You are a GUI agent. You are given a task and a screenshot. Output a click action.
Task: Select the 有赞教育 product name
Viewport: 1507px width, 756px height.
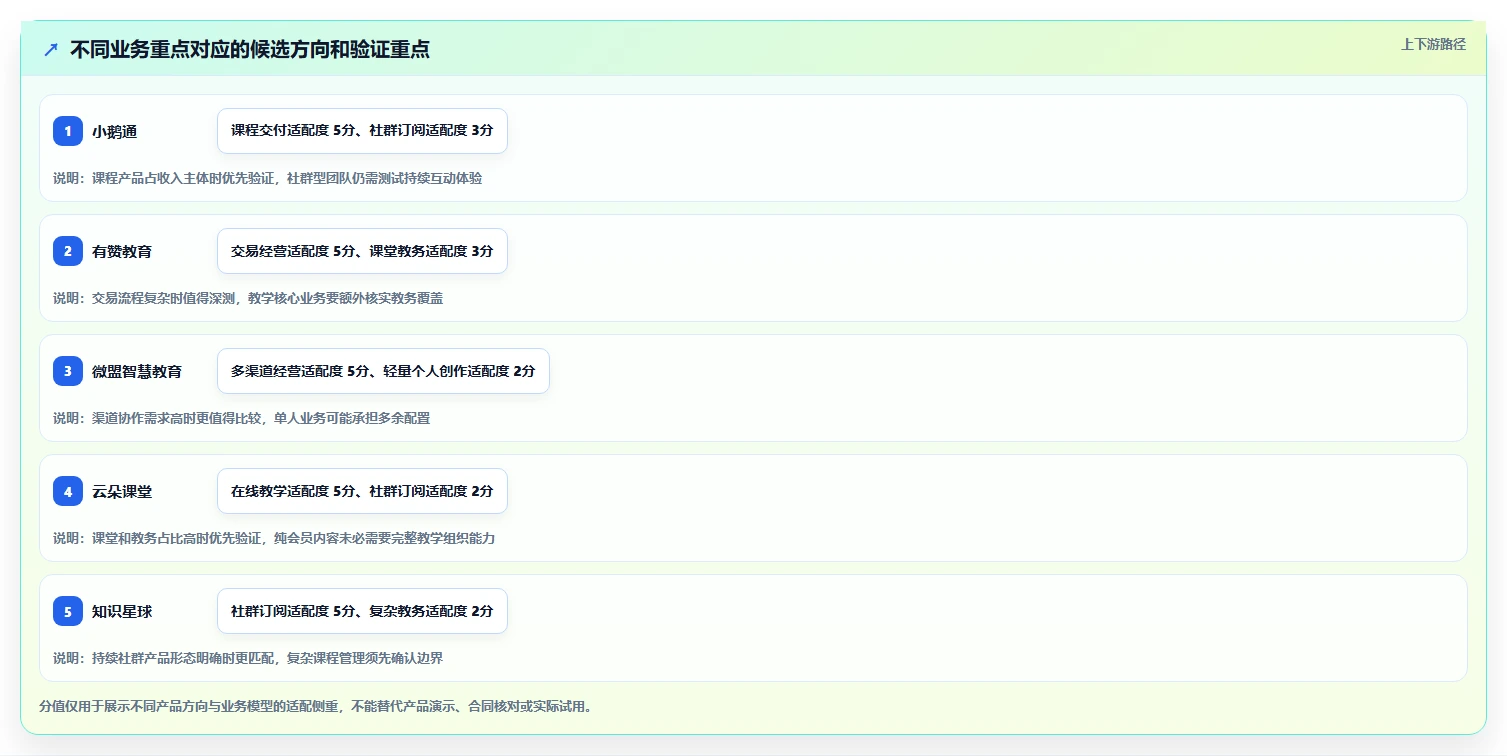point(122,251)
